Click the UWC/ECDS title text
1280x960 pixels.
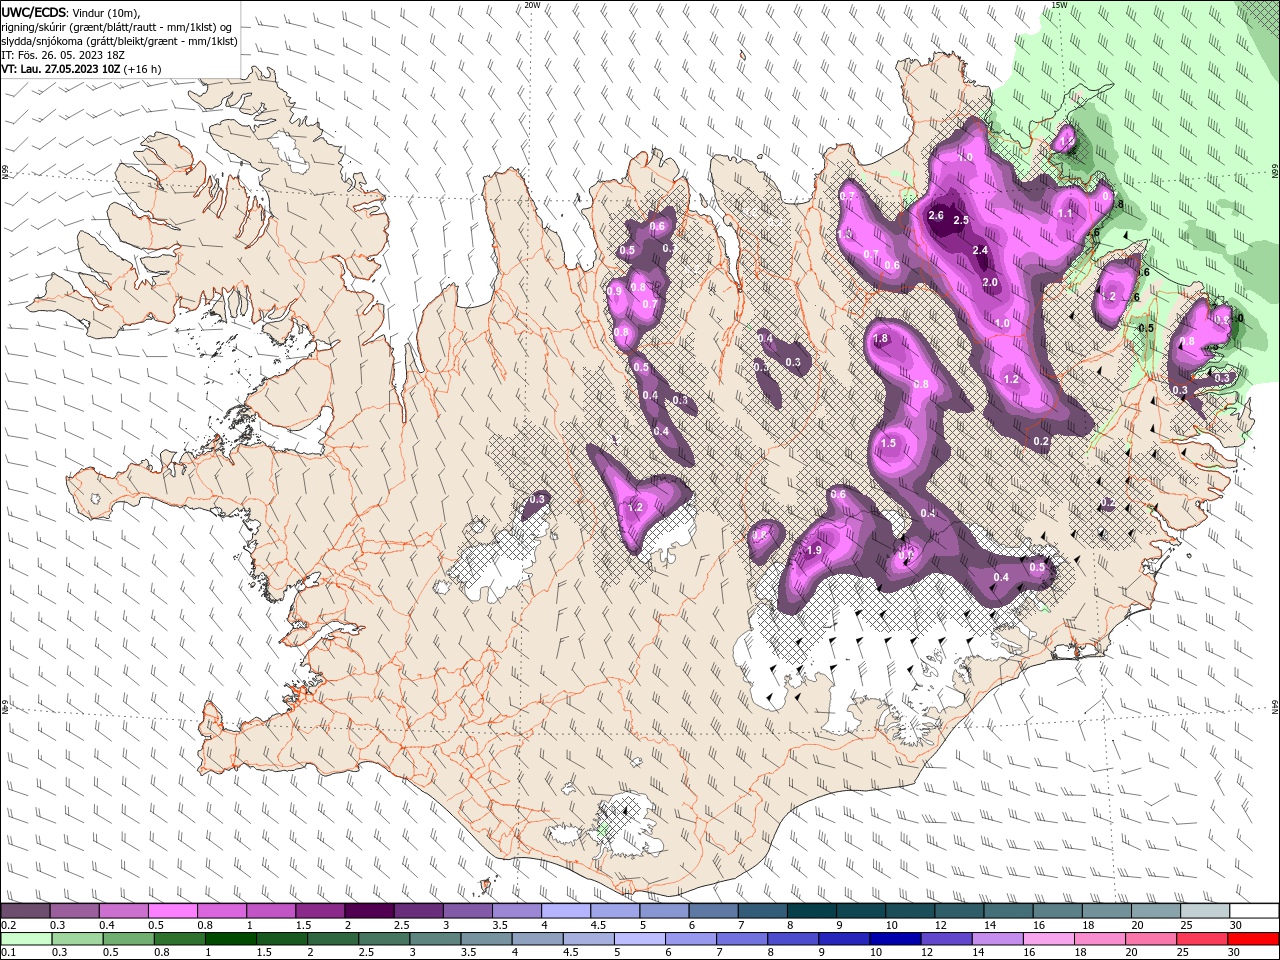[32, 12]
